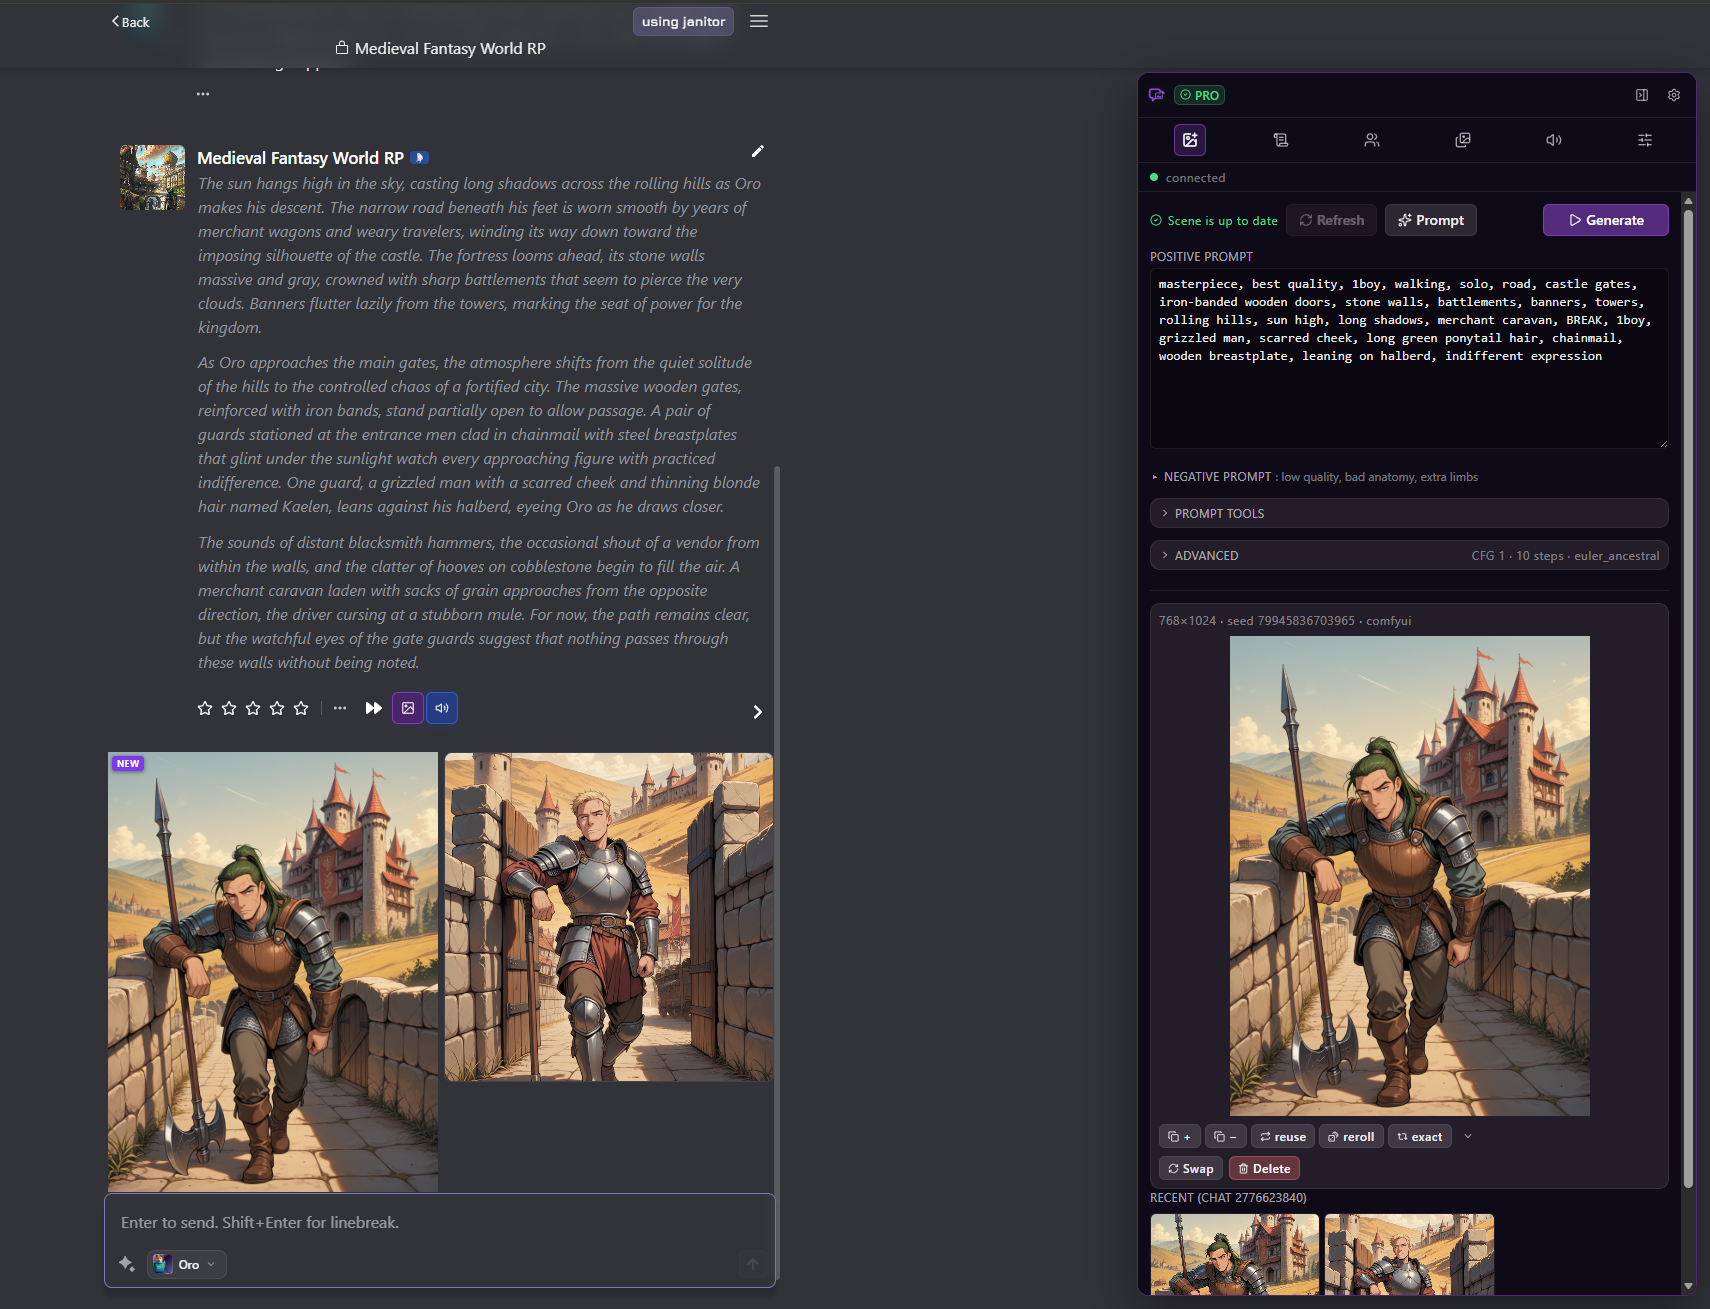1710x1309 pixels.
Task: Click the copy-plus button under generated image
Action: (x=1179, y=1137)
